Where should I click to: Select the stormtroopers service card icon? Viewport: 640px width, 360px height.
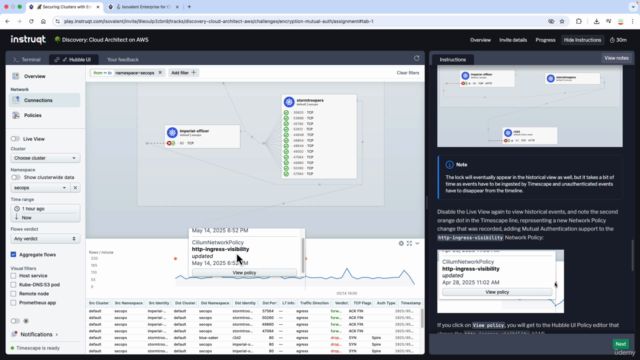[289, 102]
